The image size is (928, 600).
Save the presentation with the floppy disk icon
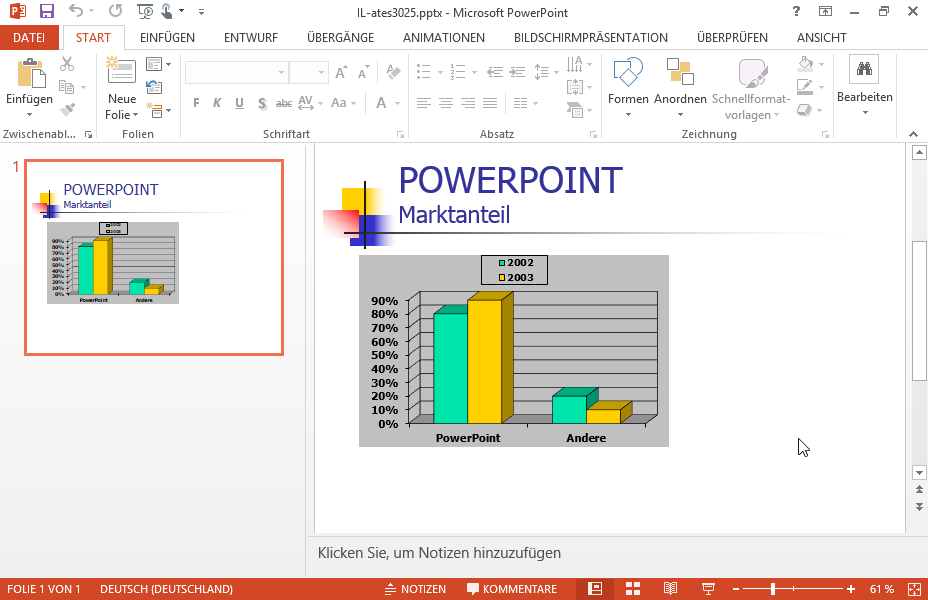[46, 11]
